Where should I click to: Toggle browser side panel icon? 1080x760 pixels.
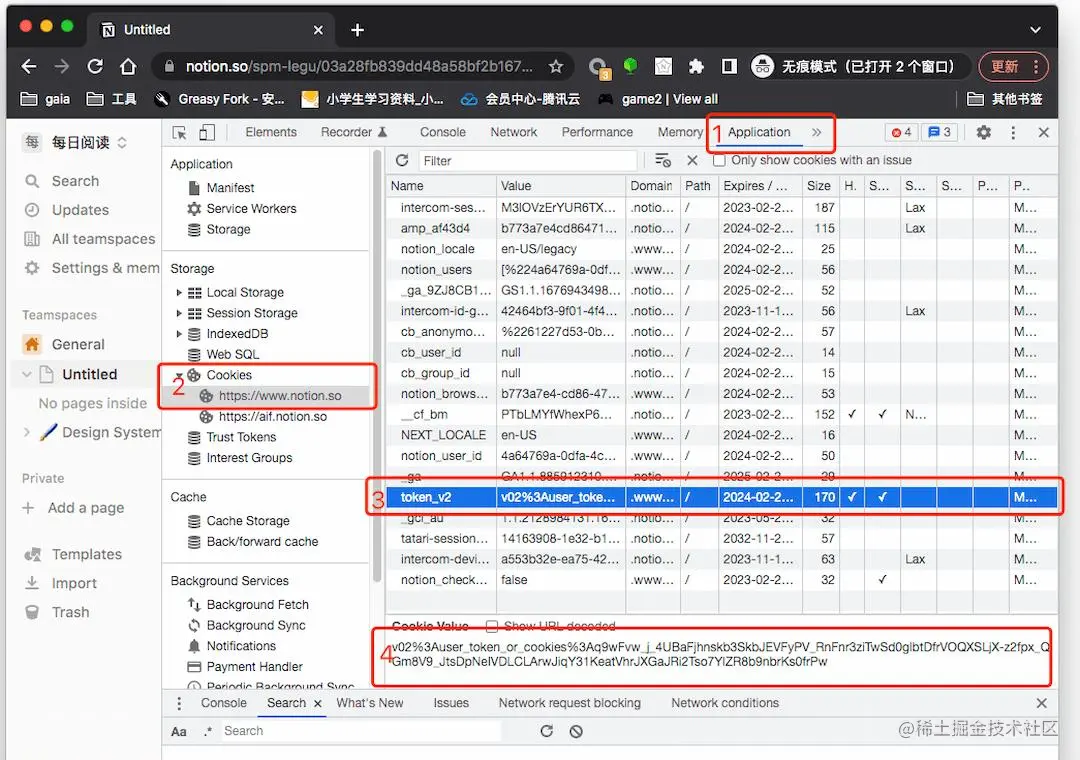click(729, 66)
